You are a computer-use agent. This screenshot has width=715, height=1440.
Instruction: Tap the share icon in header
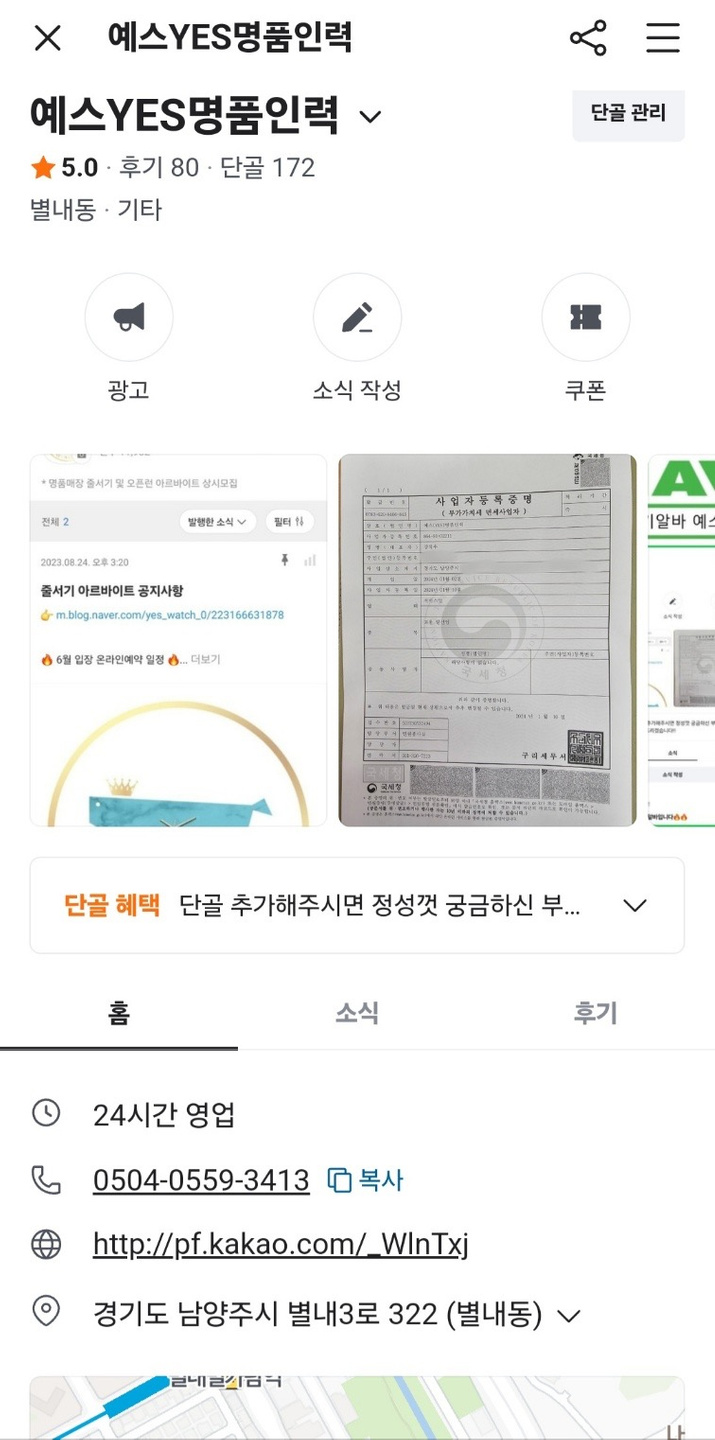[588, 38]
